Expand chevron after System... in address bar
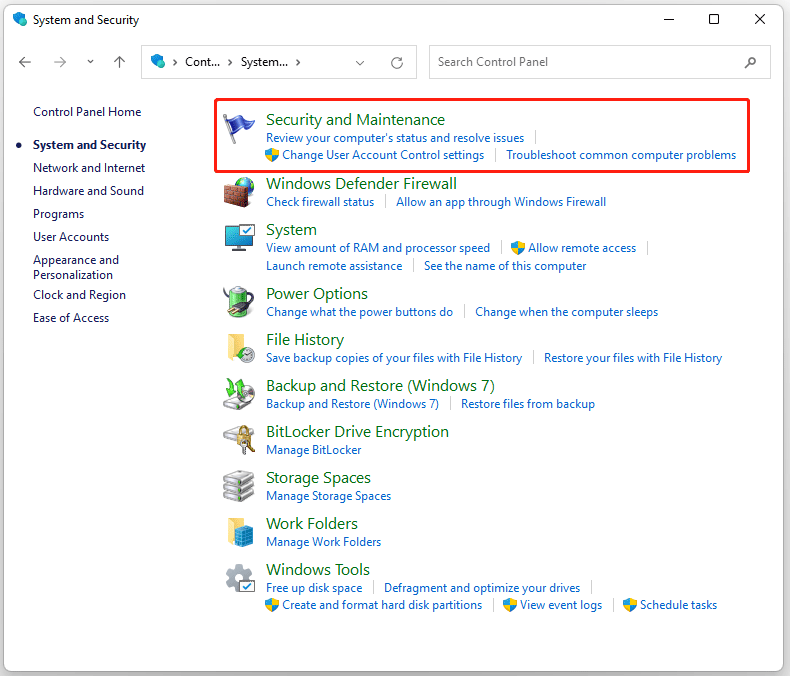 [298, 62]
